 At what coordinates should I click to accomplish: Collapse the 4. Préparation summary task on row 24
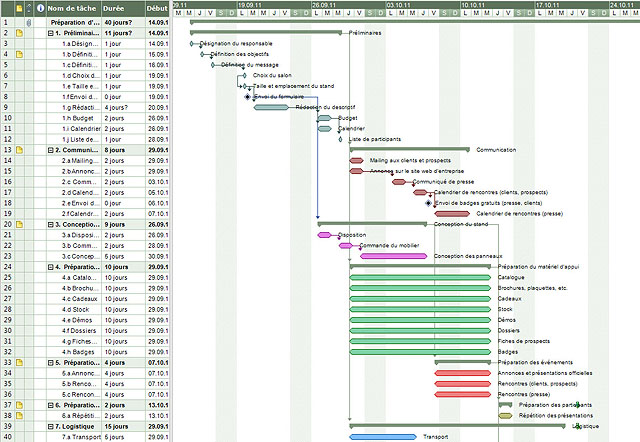(51, 267)
